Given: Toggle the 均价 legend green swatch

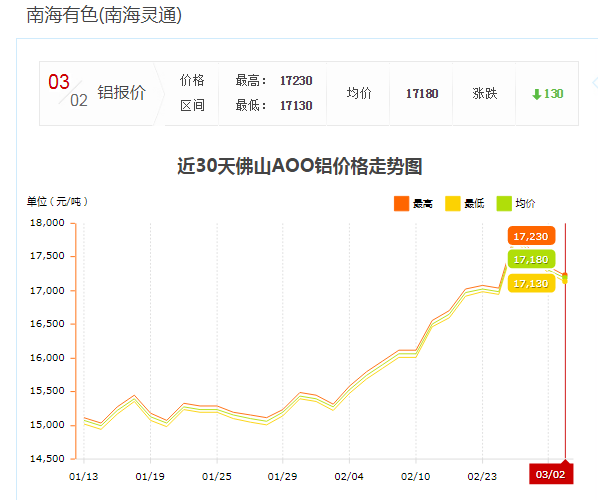Looking at the screenshot, I should pyautogui.click(x=504, y=203).
